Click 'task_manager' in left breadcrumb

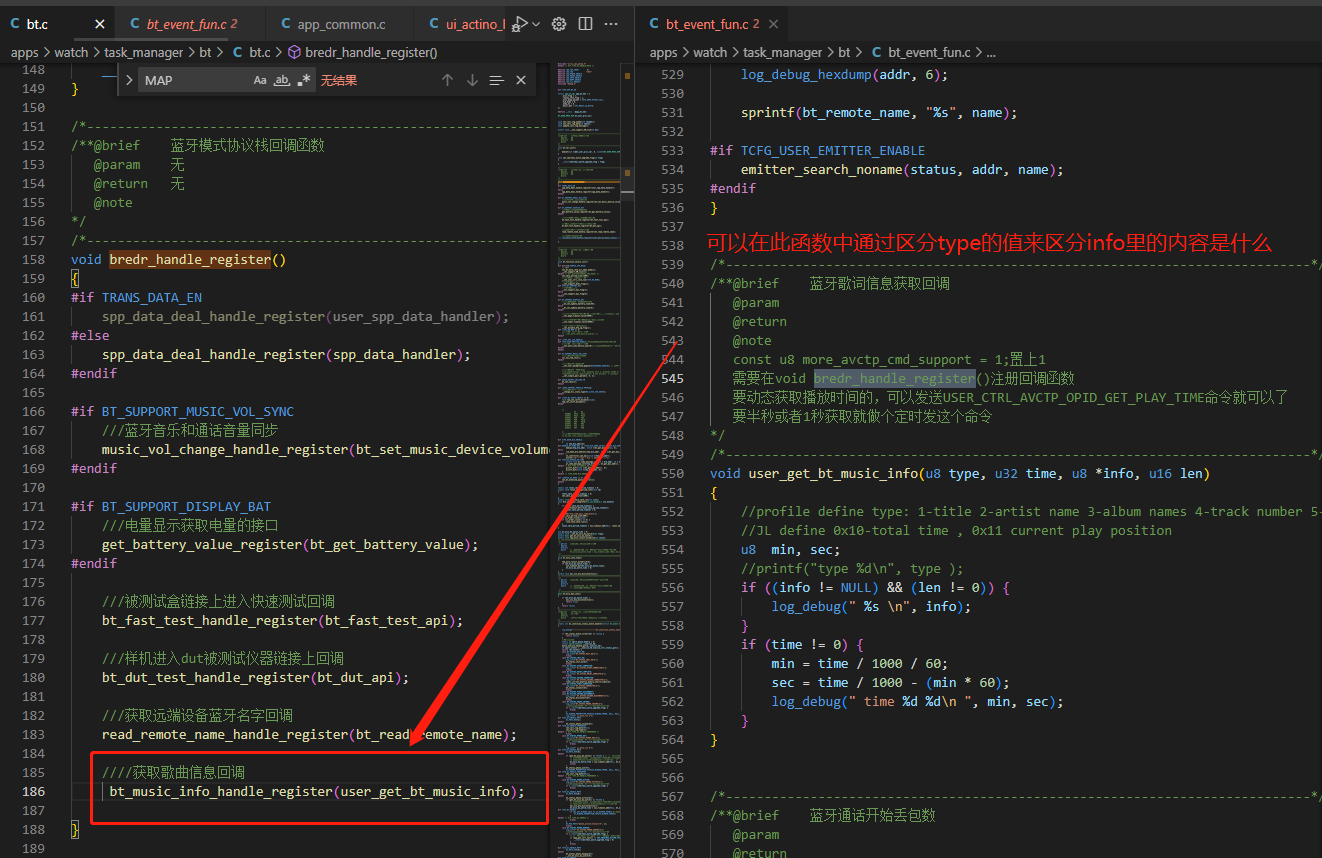pyautogui.click(x=144, y=52)
